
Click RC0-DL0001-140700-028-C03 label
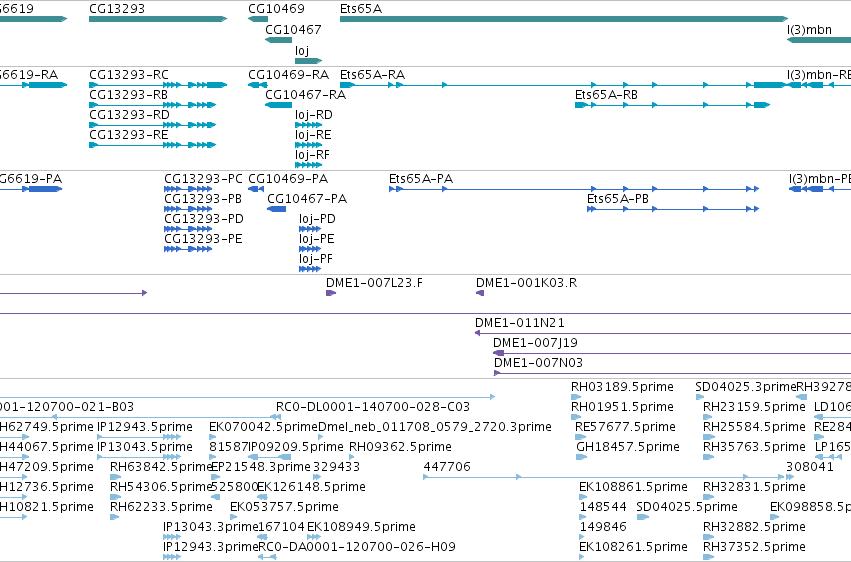click(x=373, y=407)
